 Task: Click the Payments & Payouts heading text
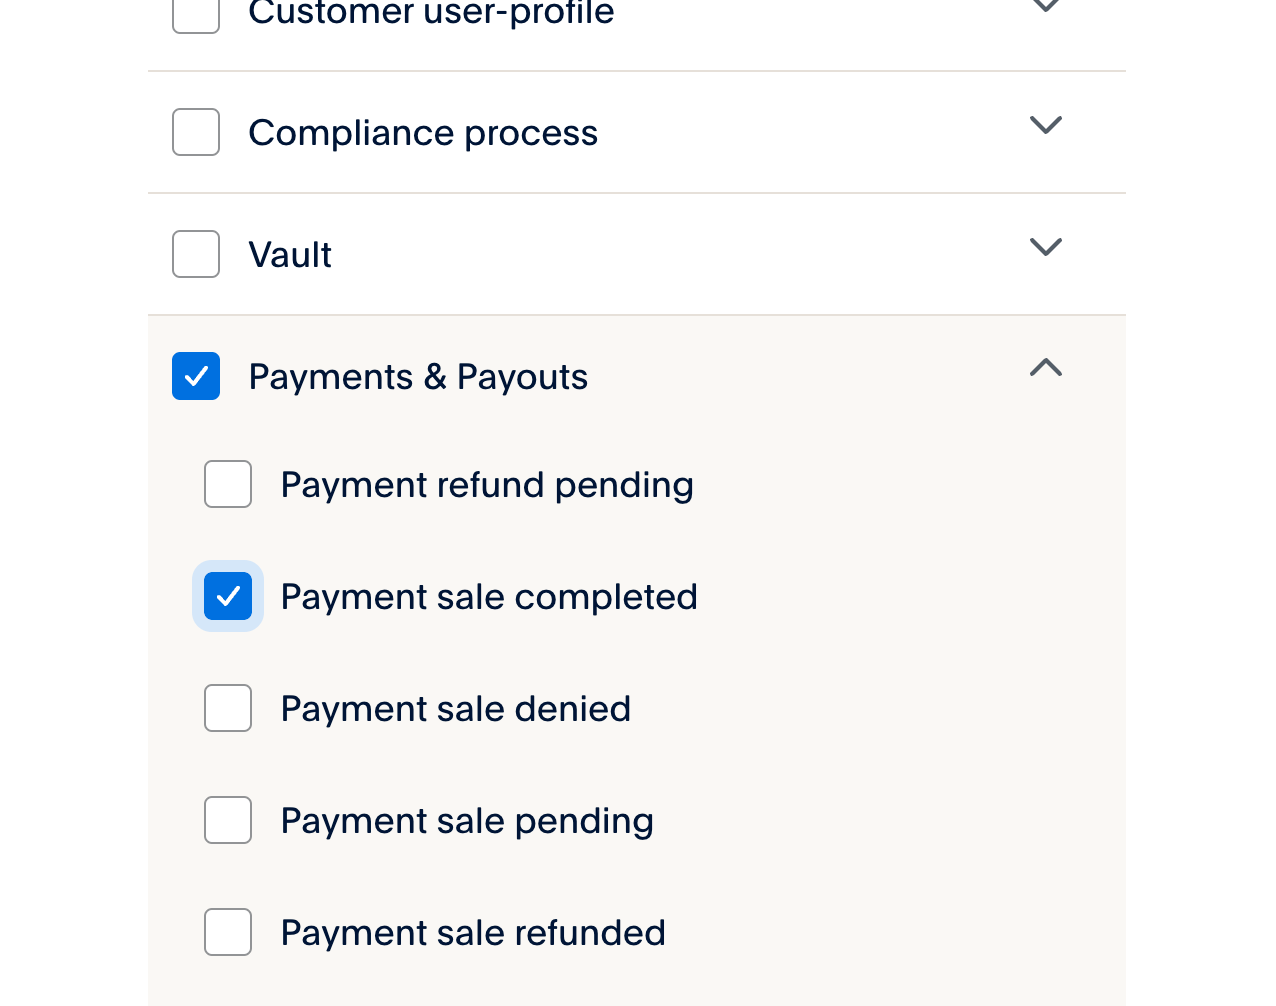[x=418, y=377]
